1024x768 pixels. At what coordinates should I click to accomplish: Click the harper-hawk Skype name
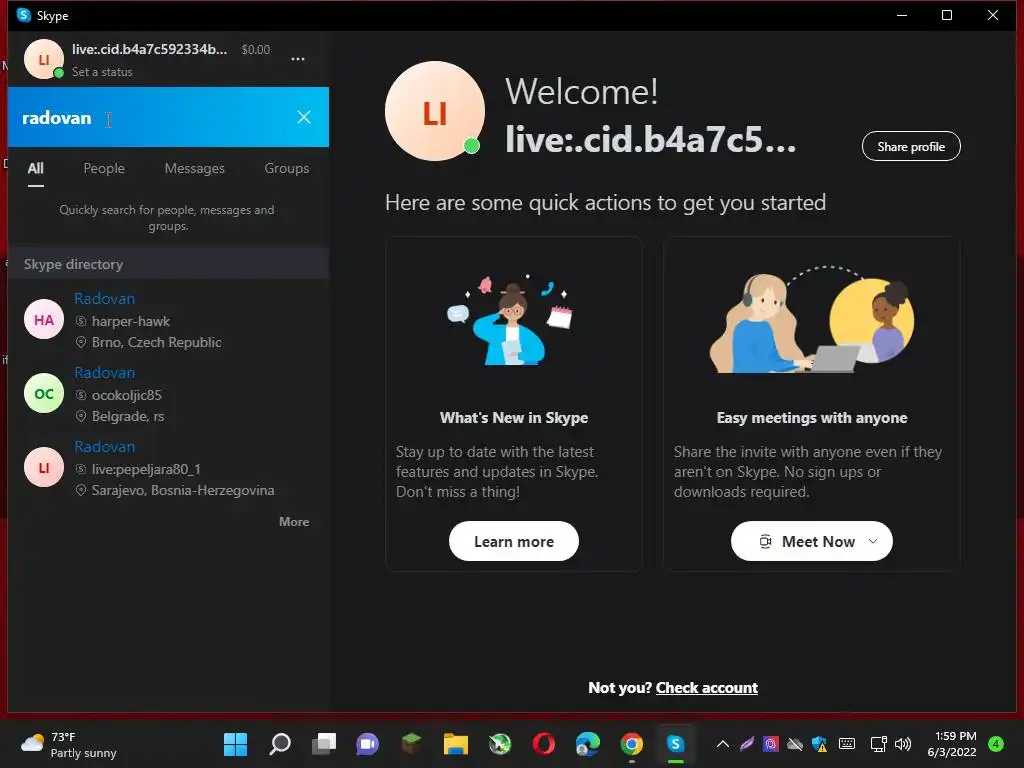131,321
